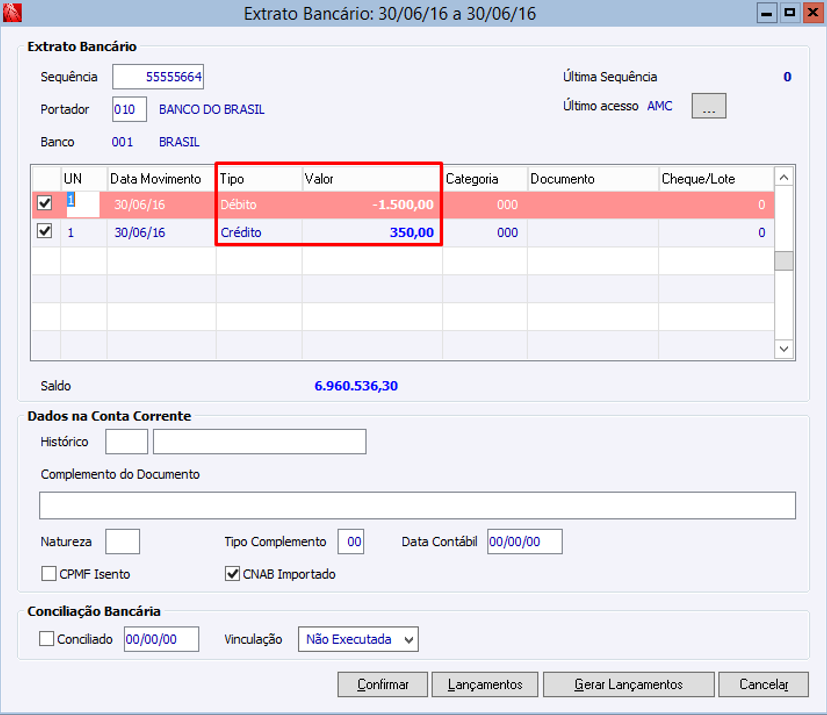Click the -1.500,00 value cell
The width and height of the screenshot is (827, 715).
tap(372, 205)
